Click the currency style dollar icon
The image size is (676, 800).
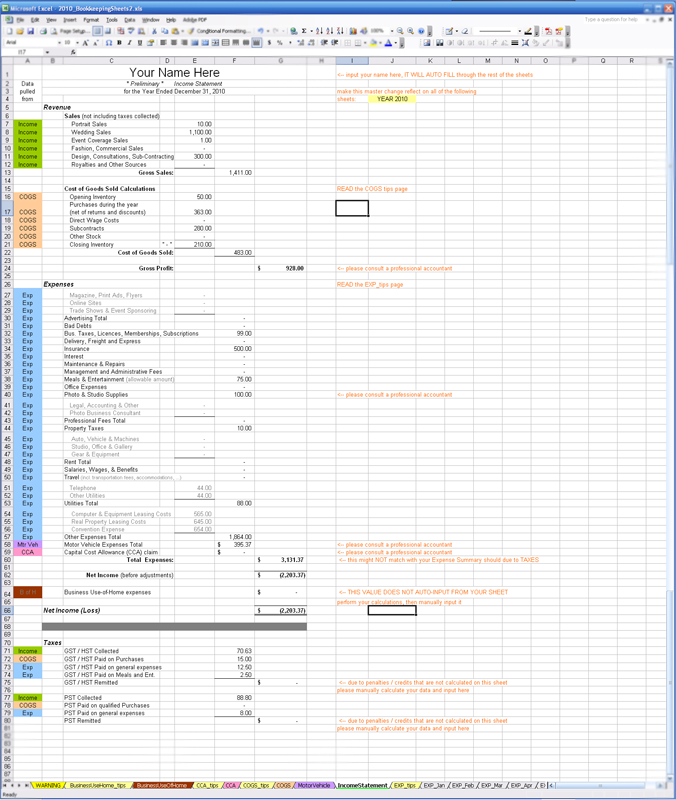(x=269, y=42)
